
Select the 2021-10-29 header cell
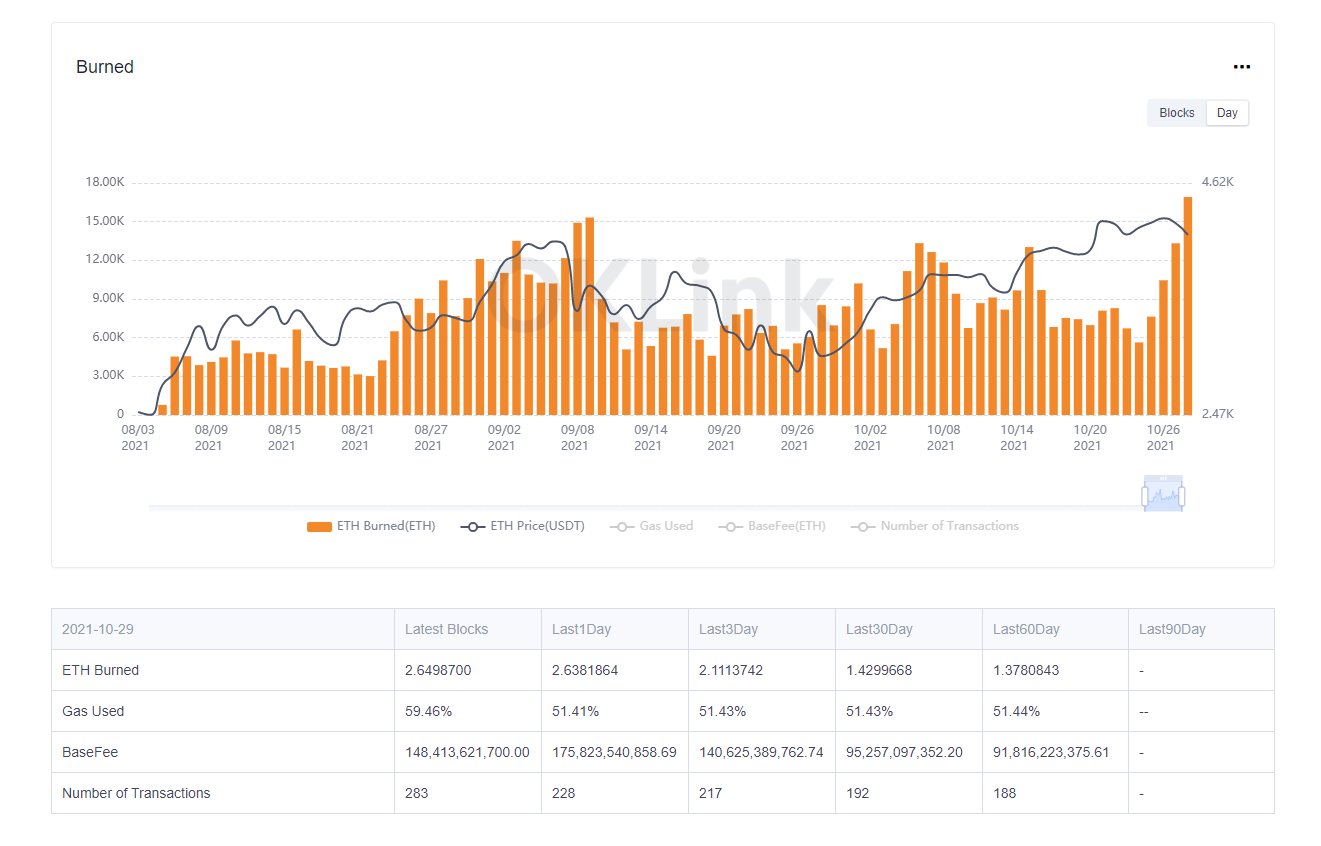tap(223, 629)
